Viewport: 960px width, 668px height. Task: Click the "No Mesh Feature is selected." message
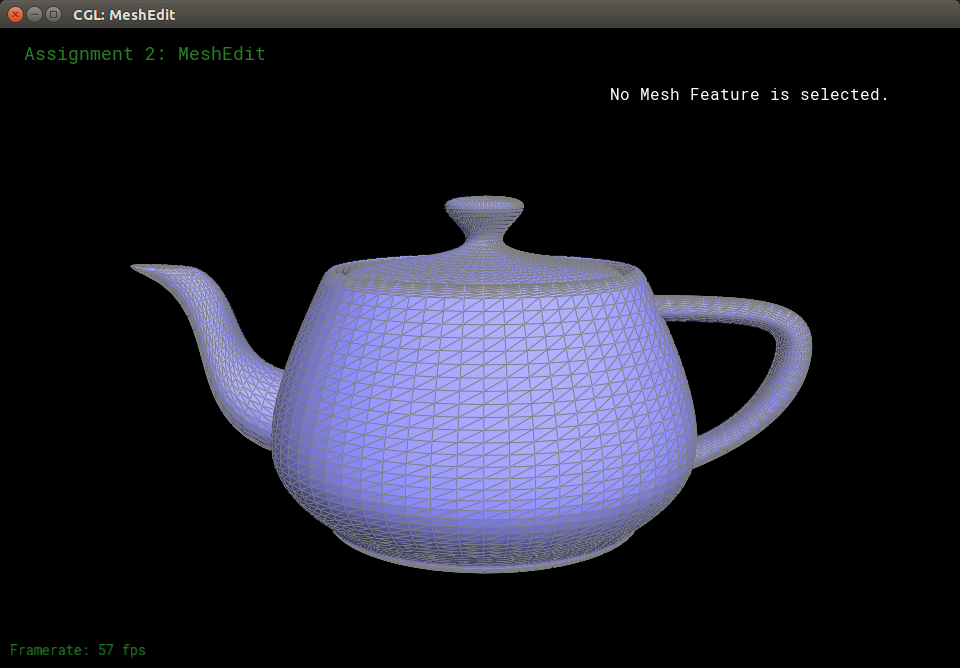point(749,94)
